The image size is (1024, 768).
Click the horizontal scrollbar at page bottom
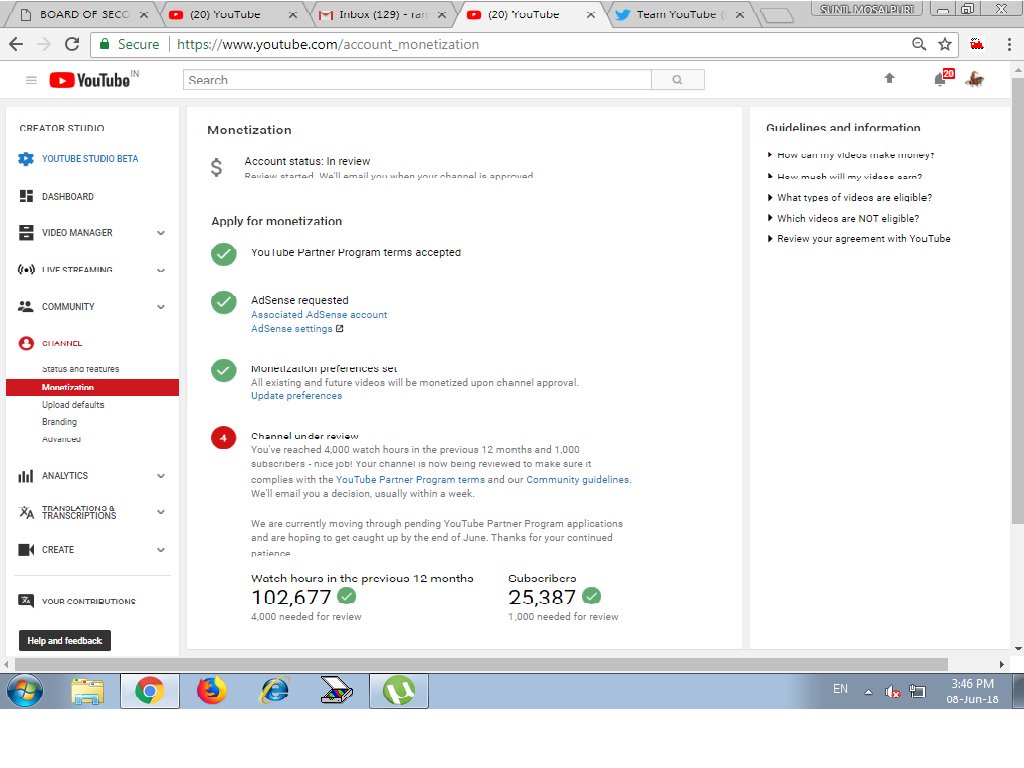pyautogui.click(x=481, y=664)
